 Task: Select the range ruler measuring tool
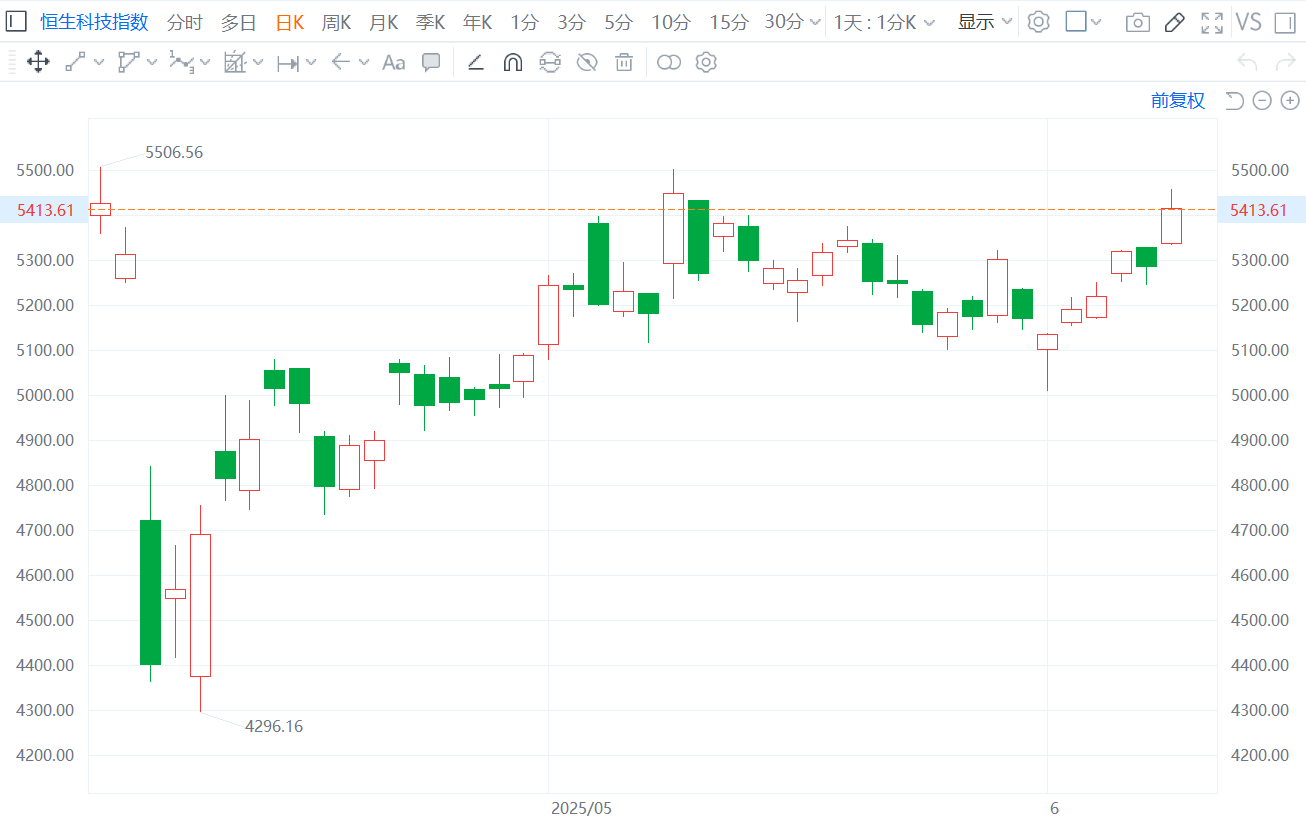pos(288,62)
